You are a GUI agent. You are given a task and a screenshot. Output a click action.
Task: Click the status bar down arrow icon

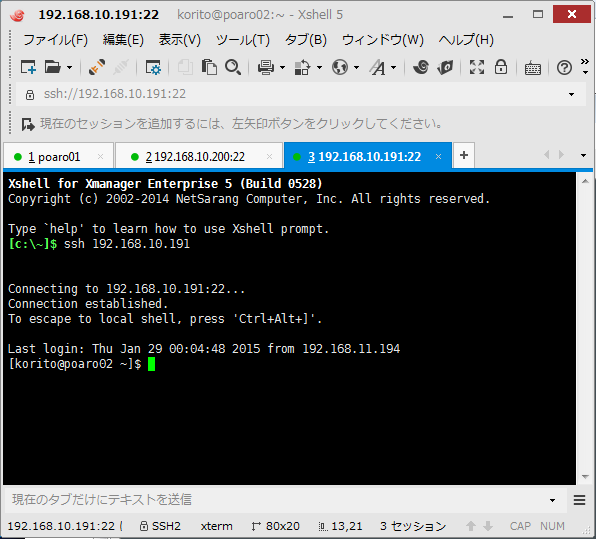pyautogui.click(x=488, y=526)
